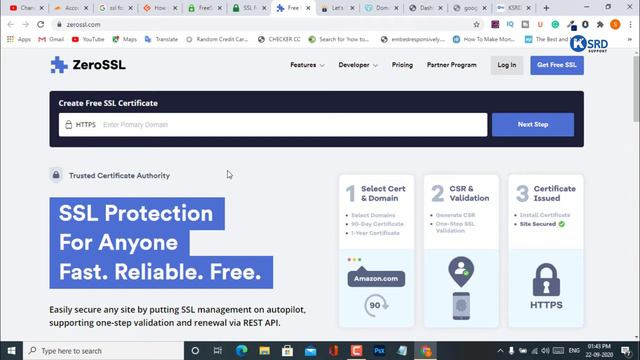Open the Chrome extensions puzzle icon
This screenshot has height=360, width=640.
coord(600,24)
